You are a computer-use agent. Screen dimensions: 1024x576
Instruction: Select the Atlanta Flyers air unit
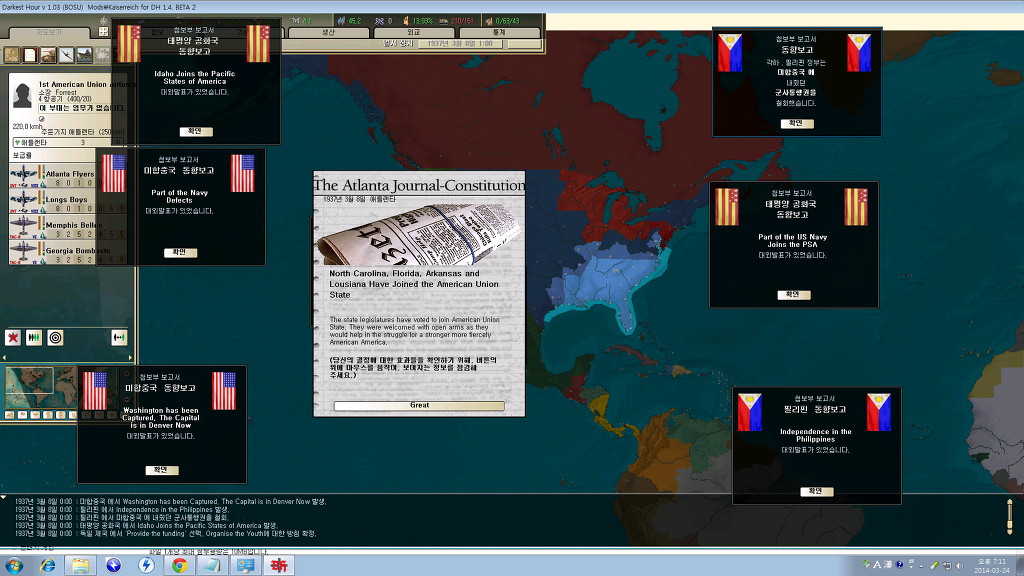pyautogui.click(x=52, y=176)
